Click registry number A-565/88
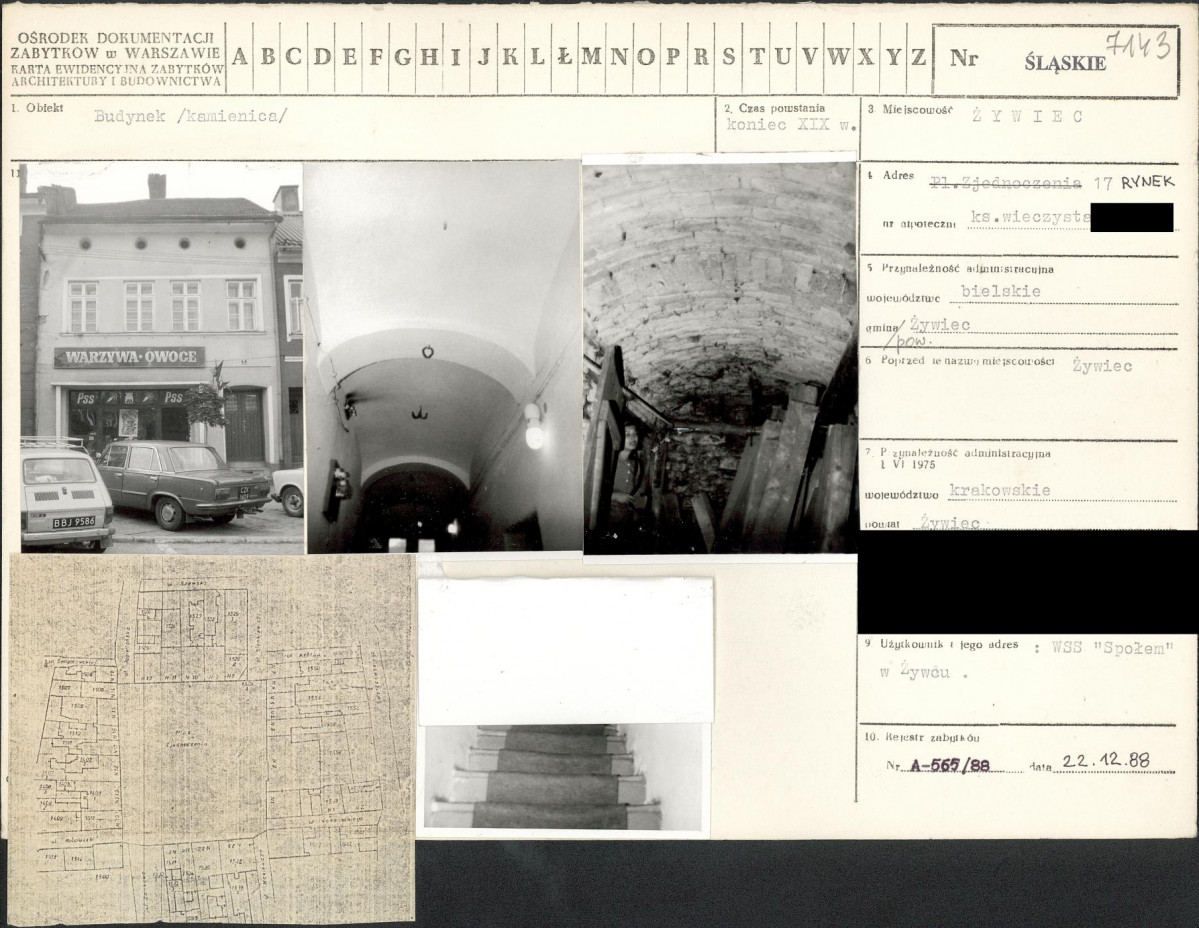The width and height of the screenshot is (1199, 928). [x=949, y=764]
